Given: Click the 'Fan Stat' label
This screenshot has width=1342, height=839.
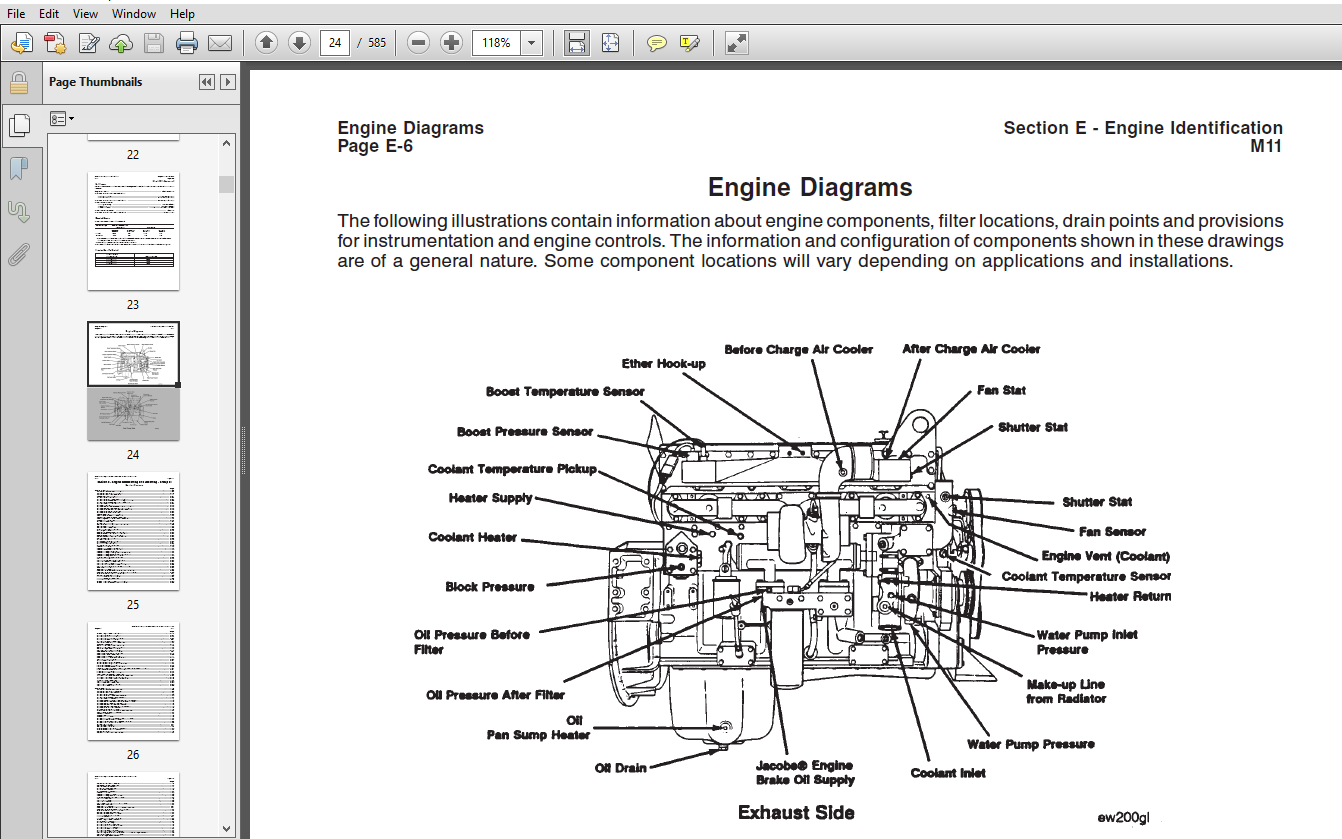Looking at the screenshot, I should click(x=1001, y=390).
